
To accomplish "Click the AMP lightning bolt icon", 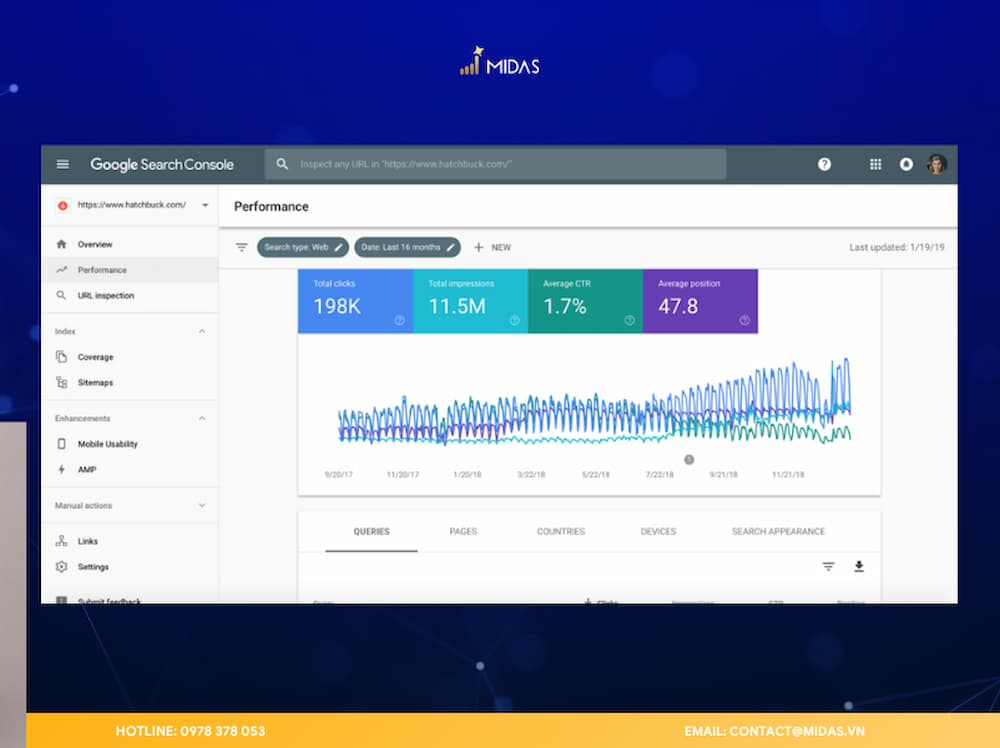I will coord(61,469).
